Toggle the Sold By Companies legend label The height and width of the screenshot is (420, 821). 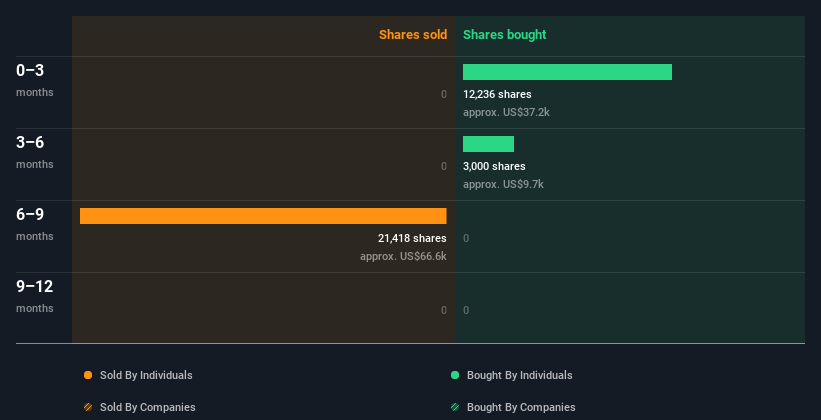148,407
